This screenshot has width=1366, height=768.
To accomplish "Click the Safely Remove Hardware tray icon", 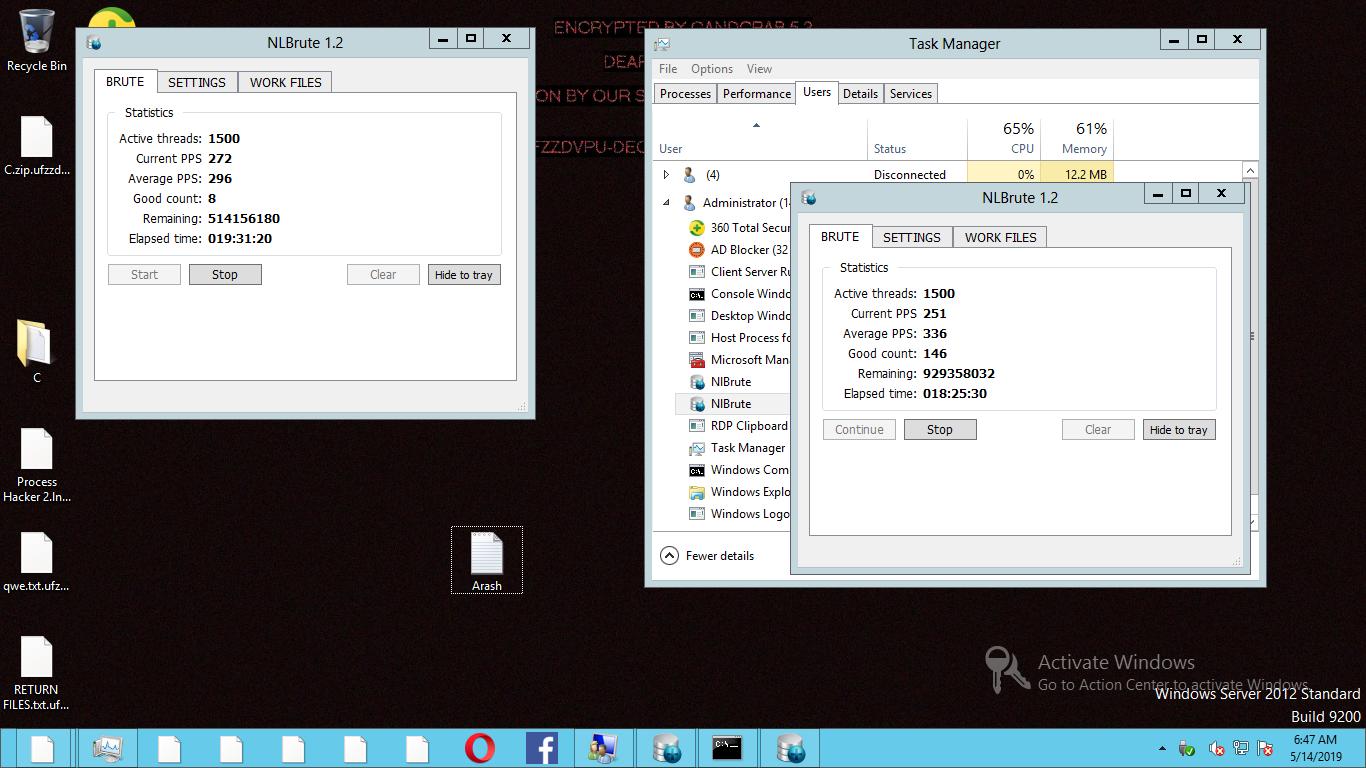I will coord(1187,748).
